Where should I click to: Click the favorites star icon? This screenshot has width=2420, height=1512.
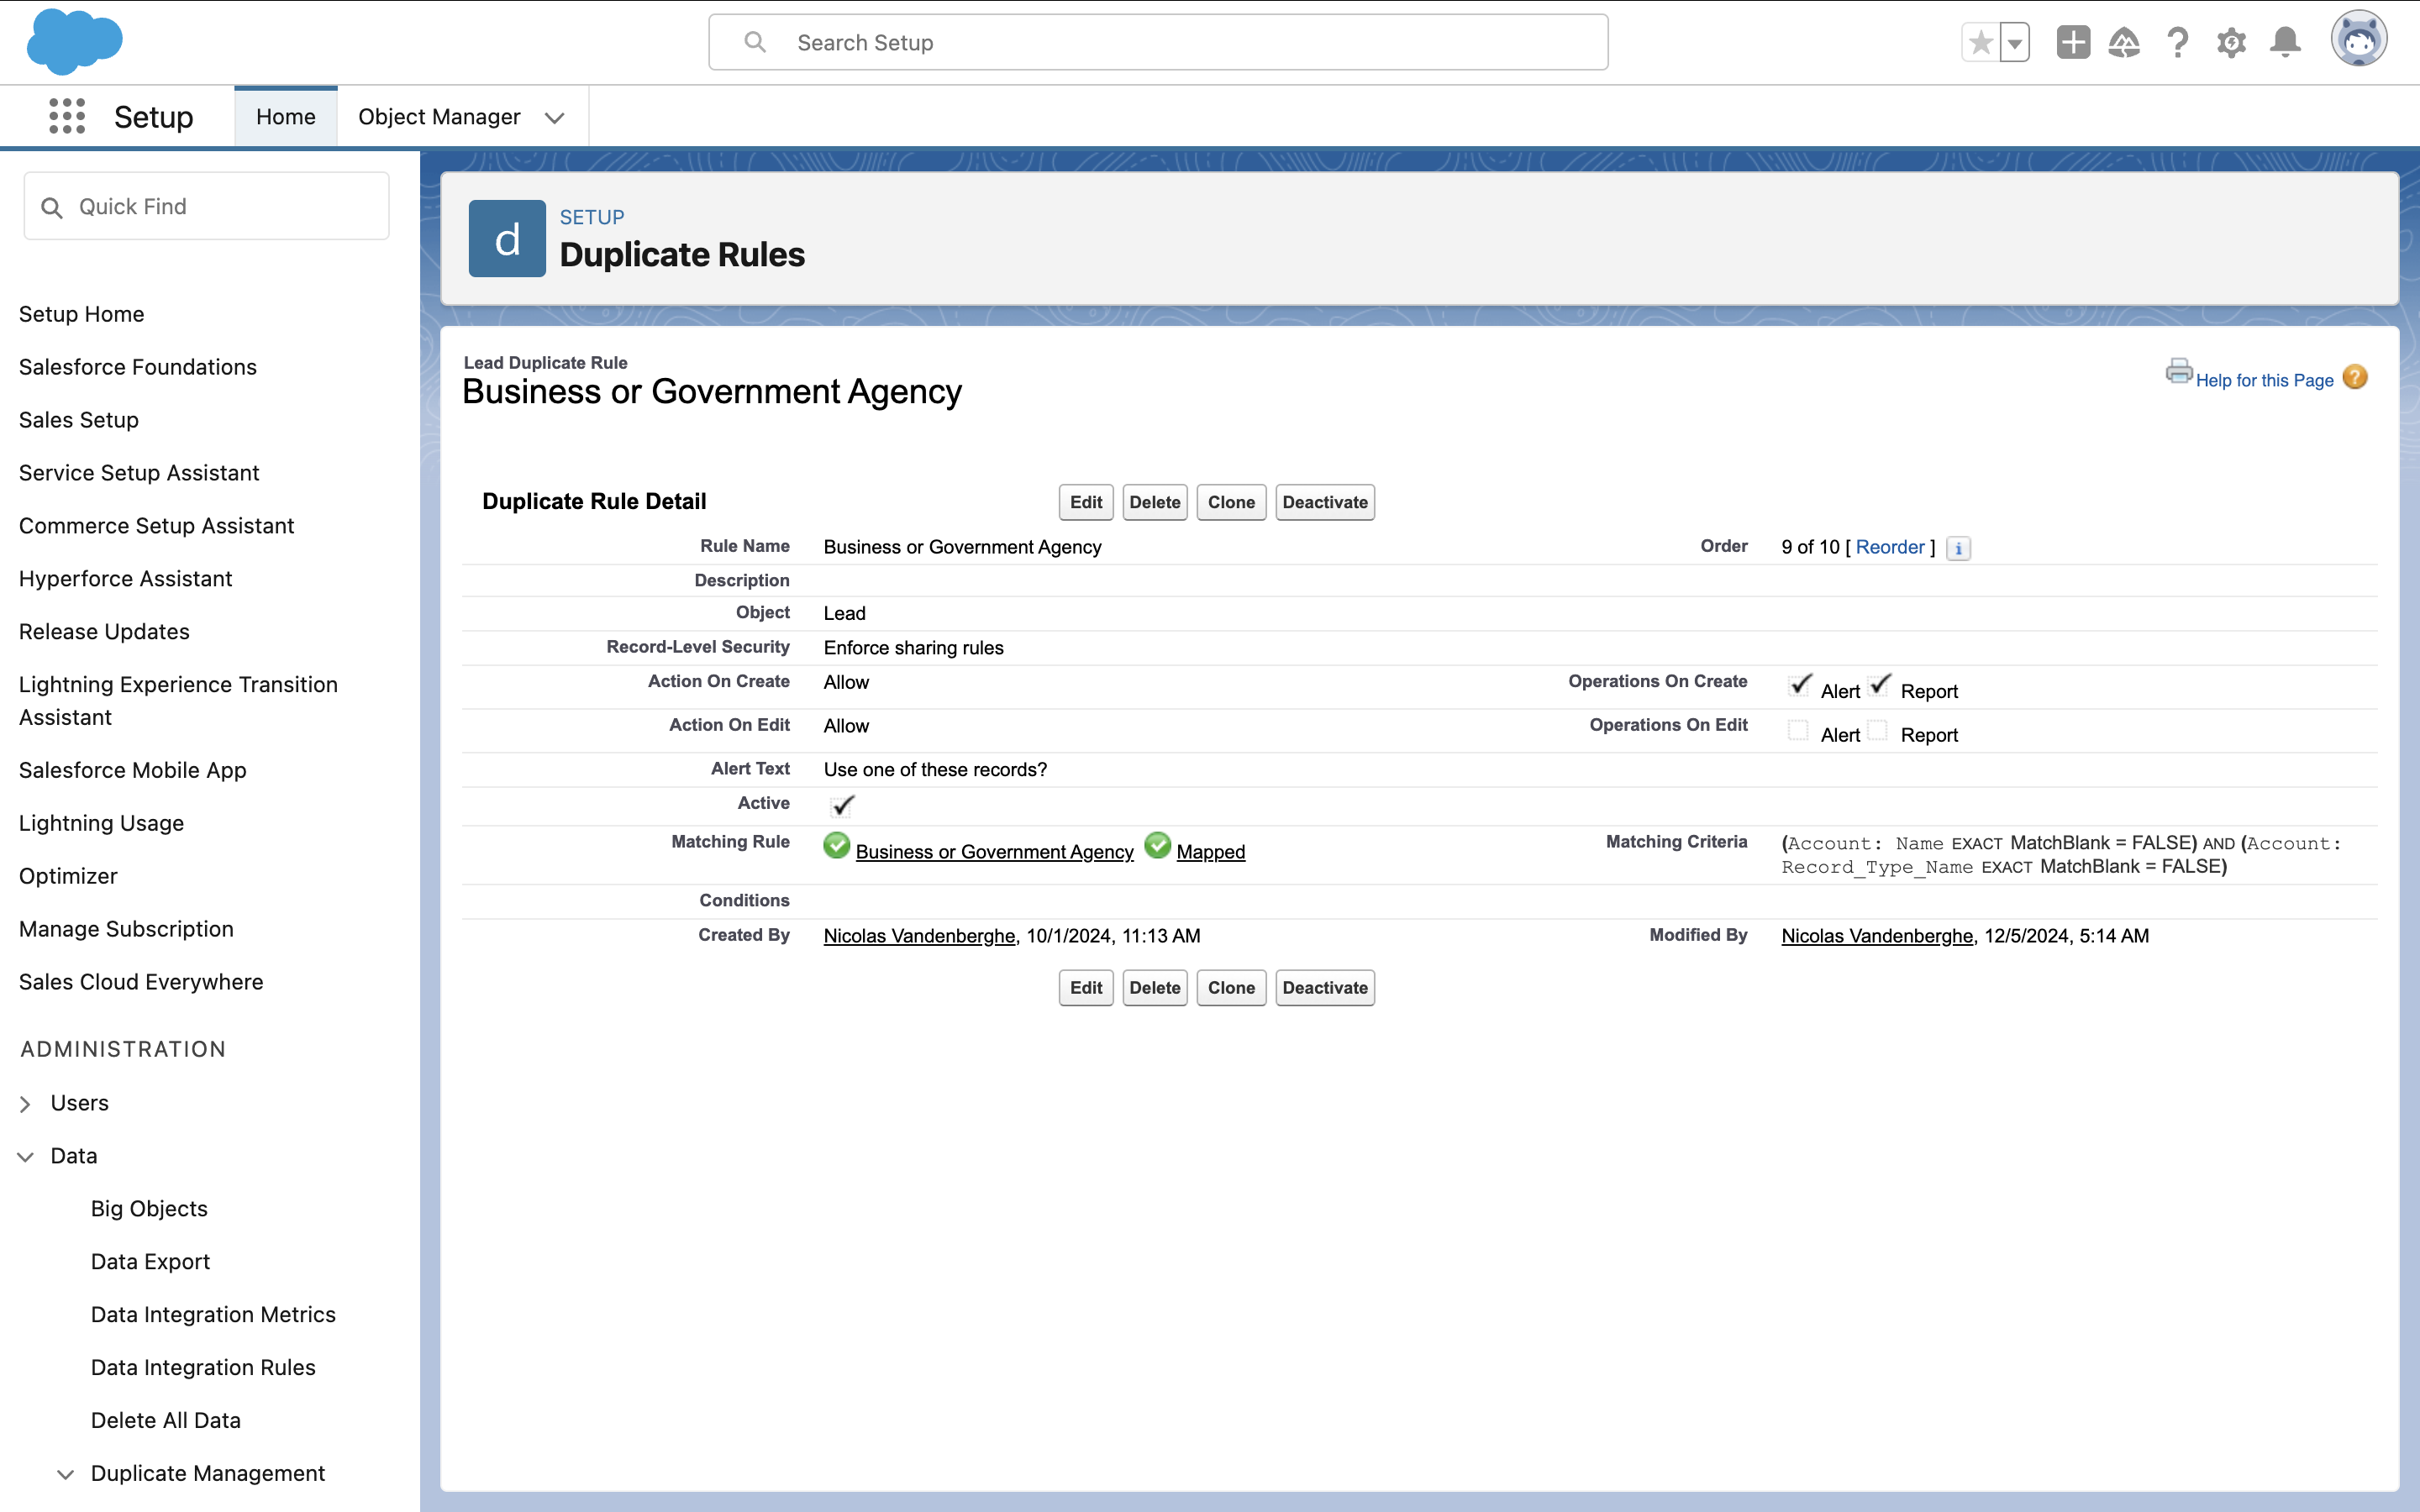(x=1980, y=42)
